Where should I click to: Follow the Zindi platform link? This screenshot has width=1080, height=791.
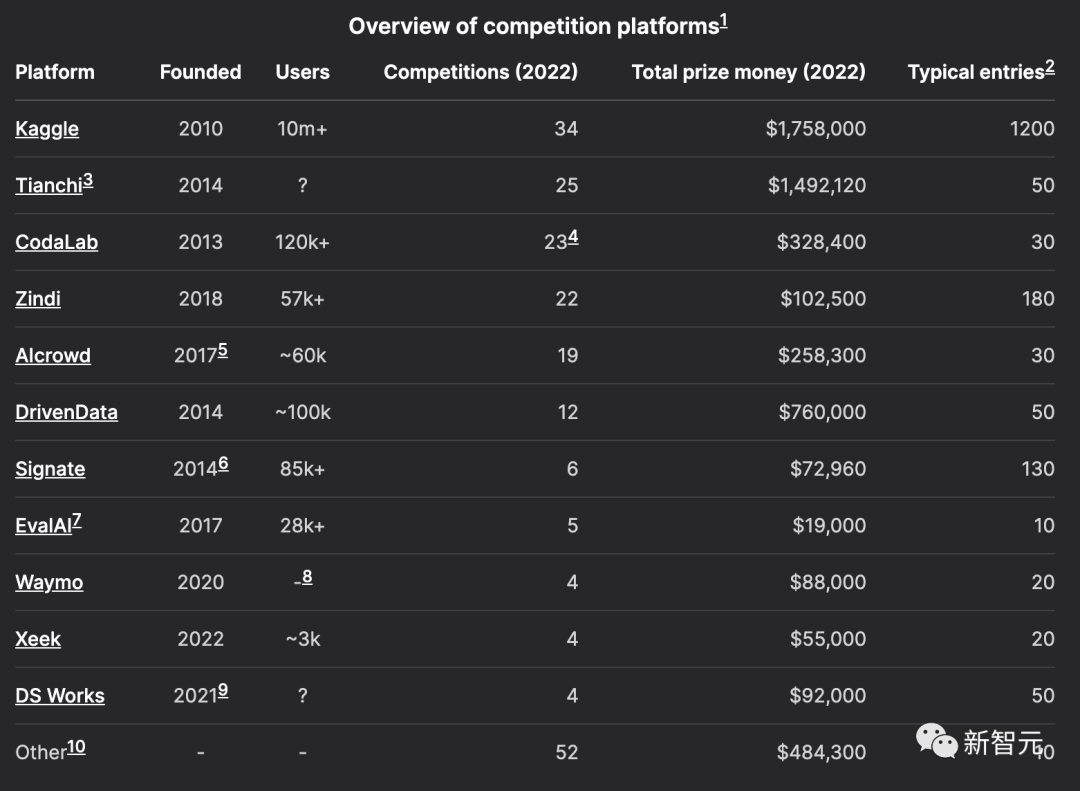click(38, 299)
